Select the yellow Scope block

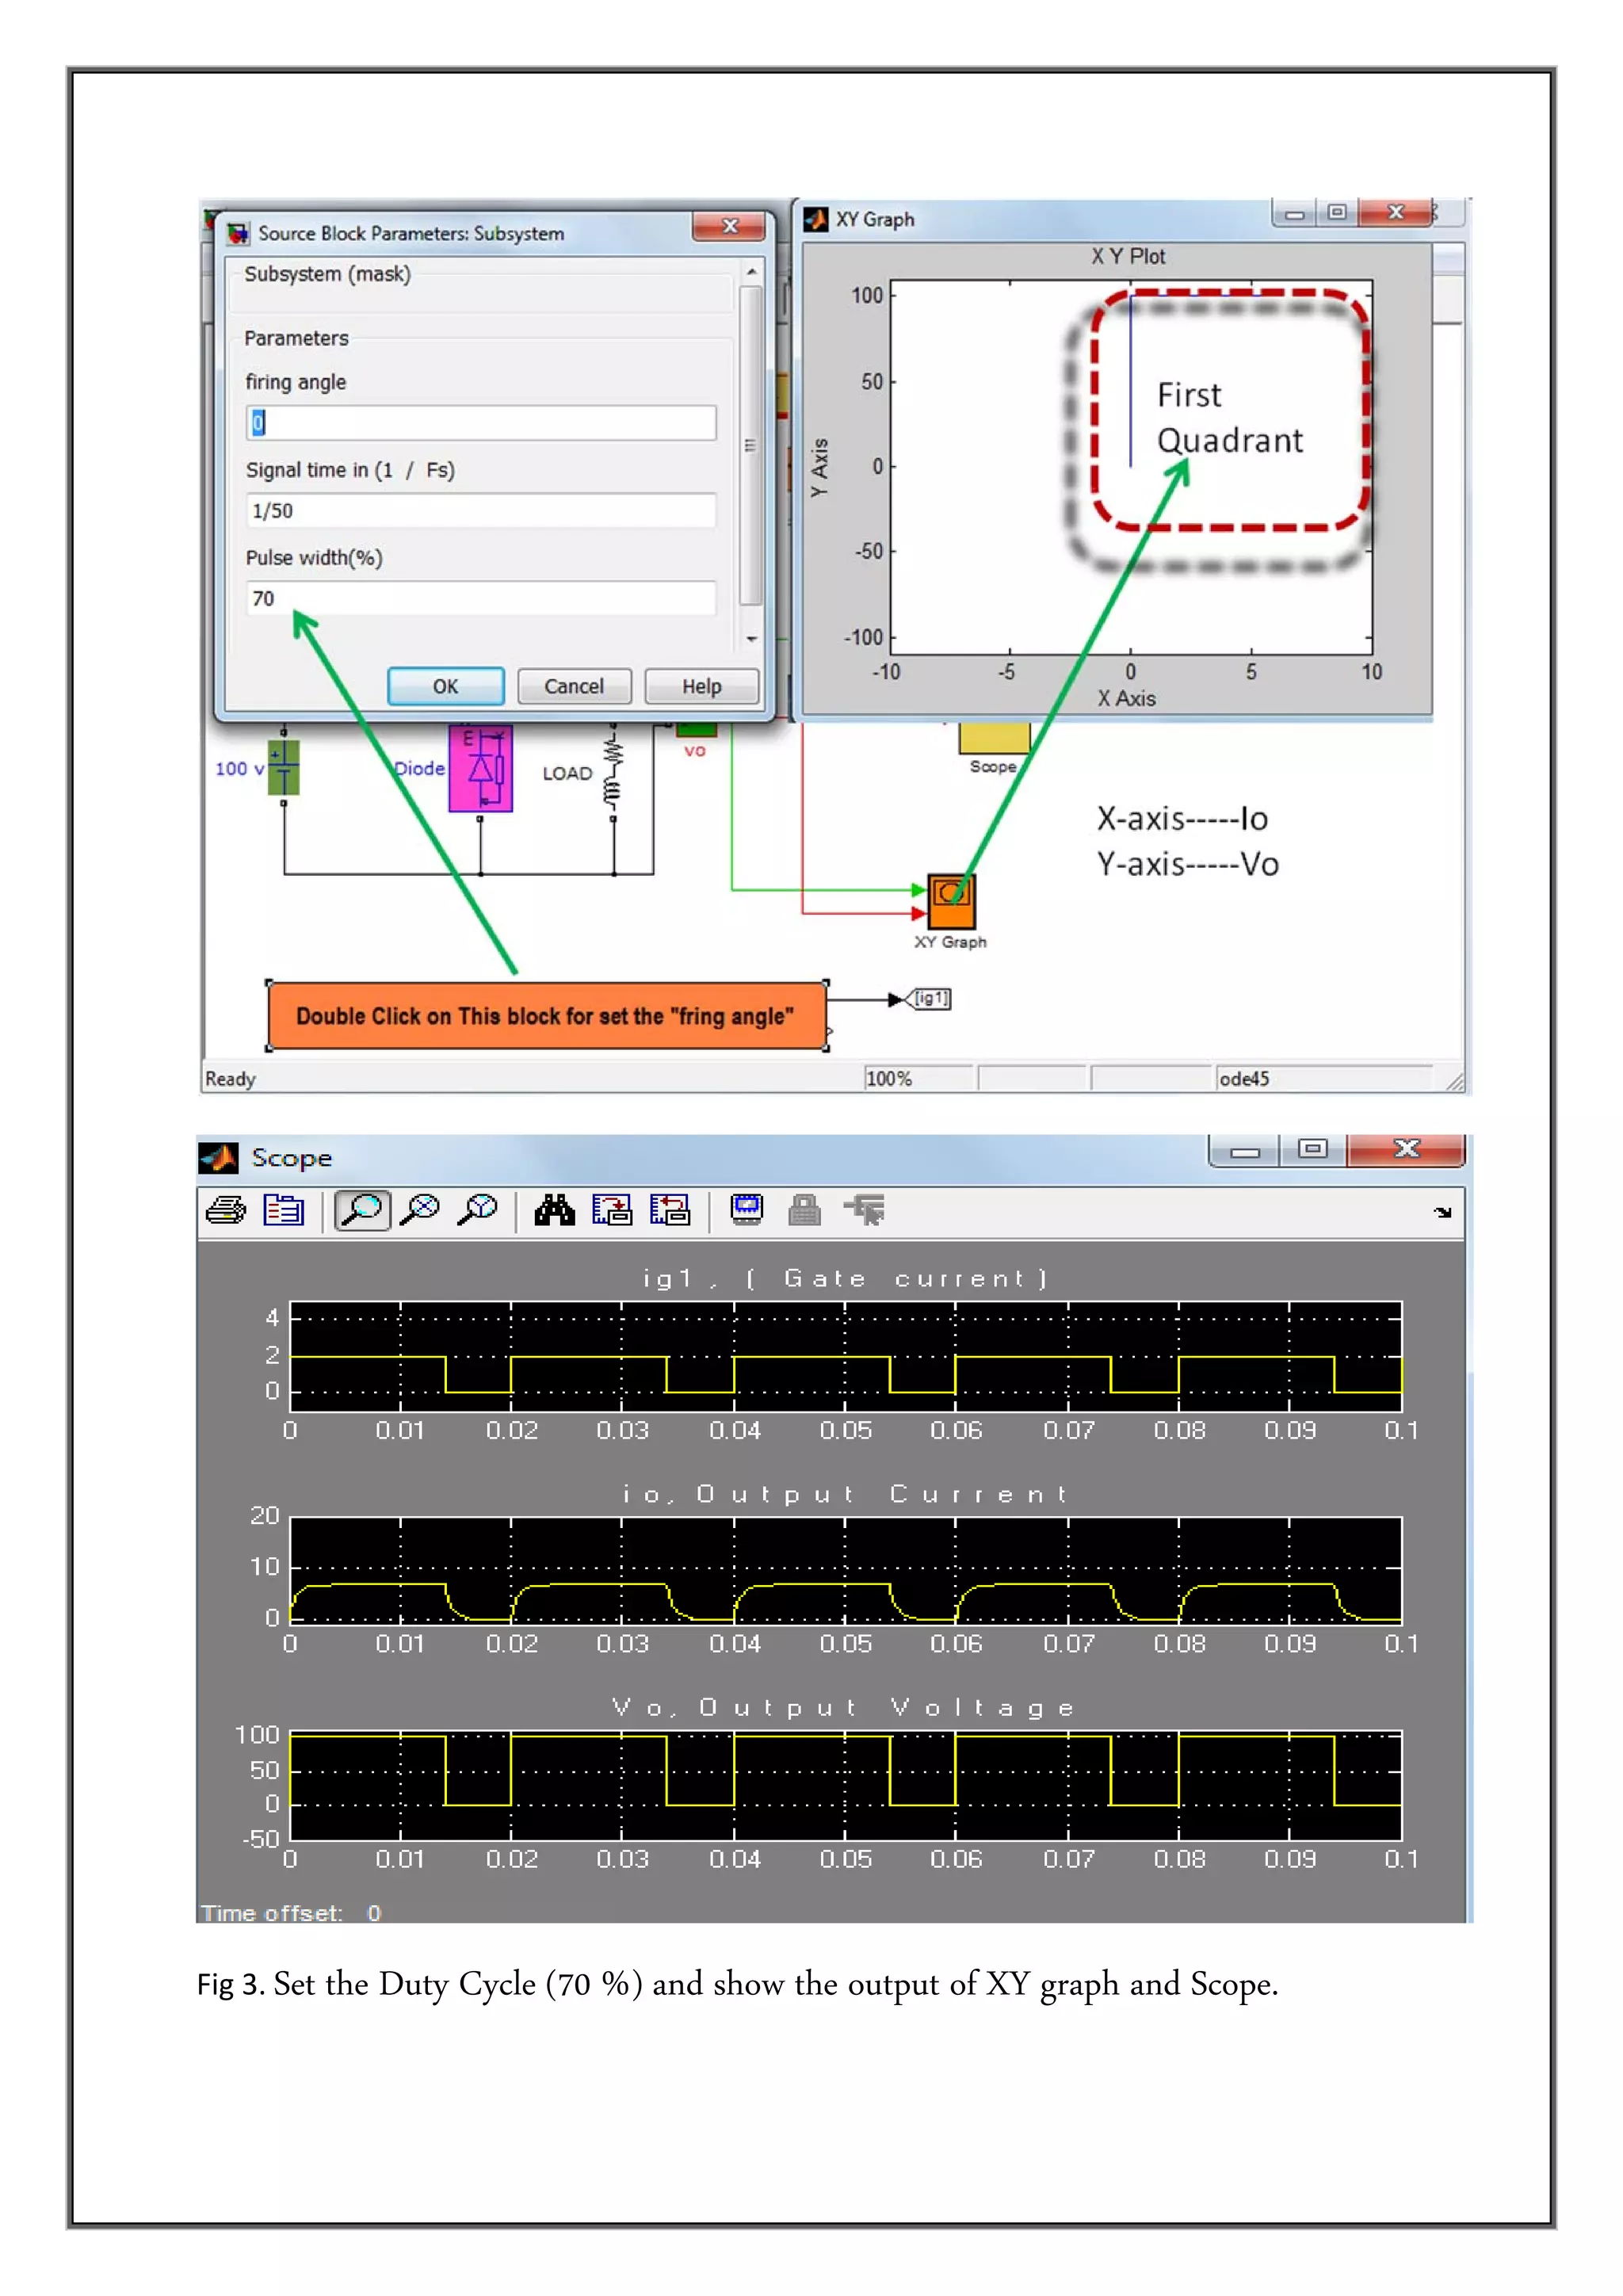[994, 738]
